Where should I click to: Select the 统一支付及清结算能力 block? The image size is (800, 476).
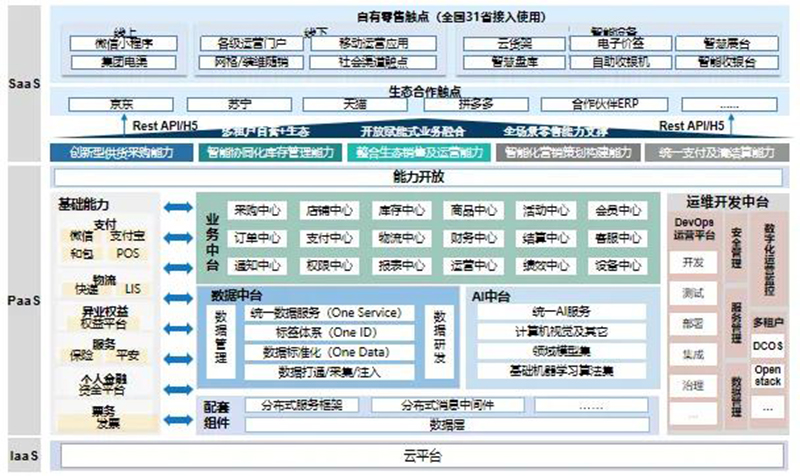[x=717, y=153]
